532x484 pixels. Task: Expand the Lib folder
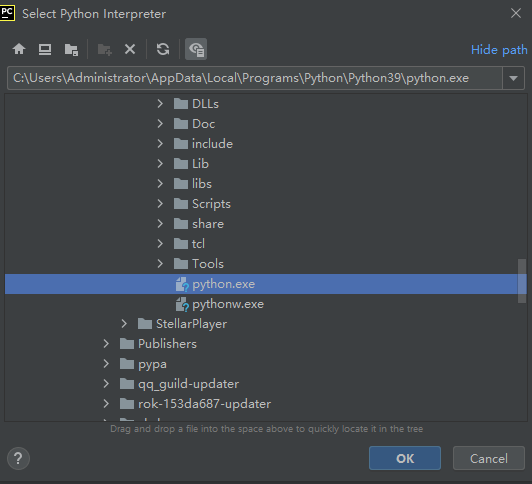(160, 164)
